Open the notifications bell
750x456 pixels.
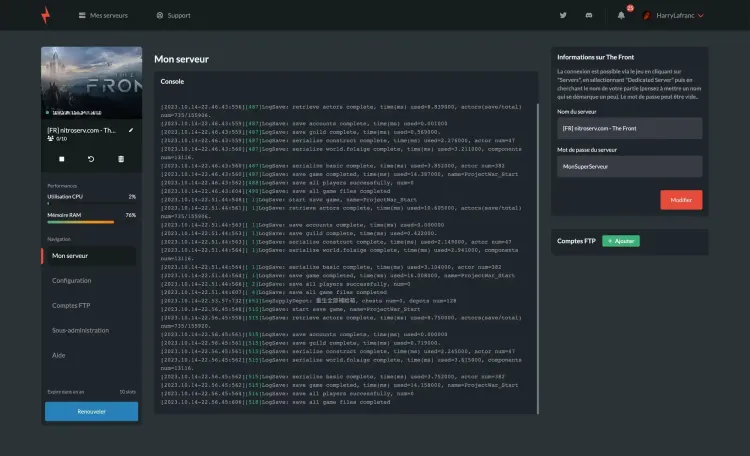tap(621, 15)
